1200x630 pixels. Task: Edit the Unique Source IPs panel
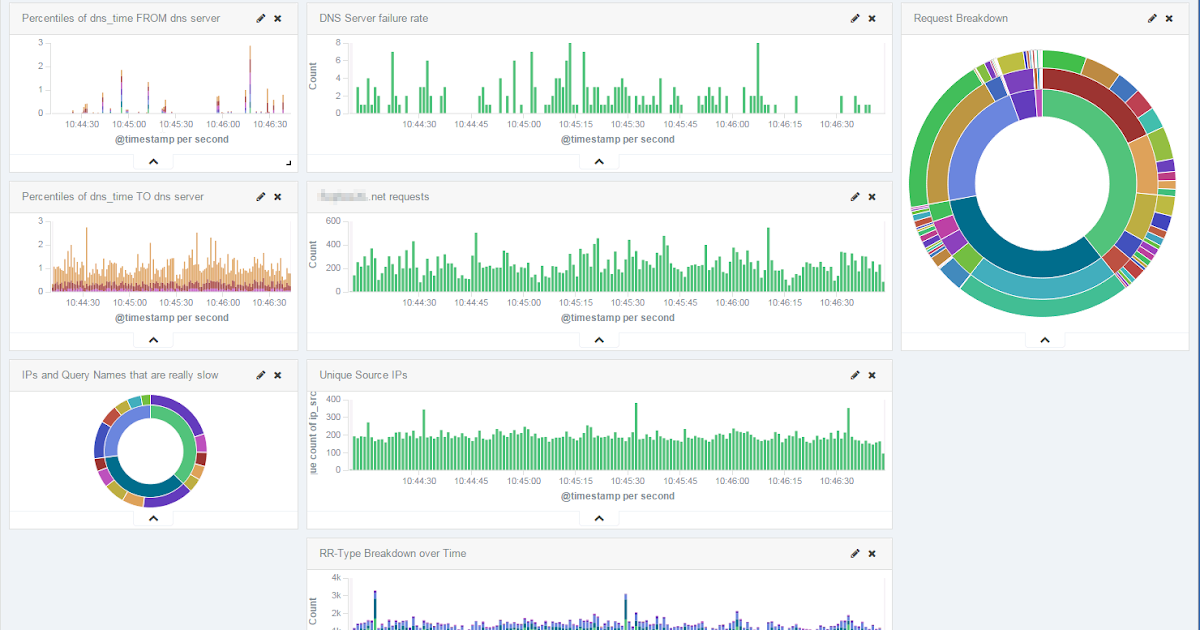pyautogui.click(x=855, y=375)
